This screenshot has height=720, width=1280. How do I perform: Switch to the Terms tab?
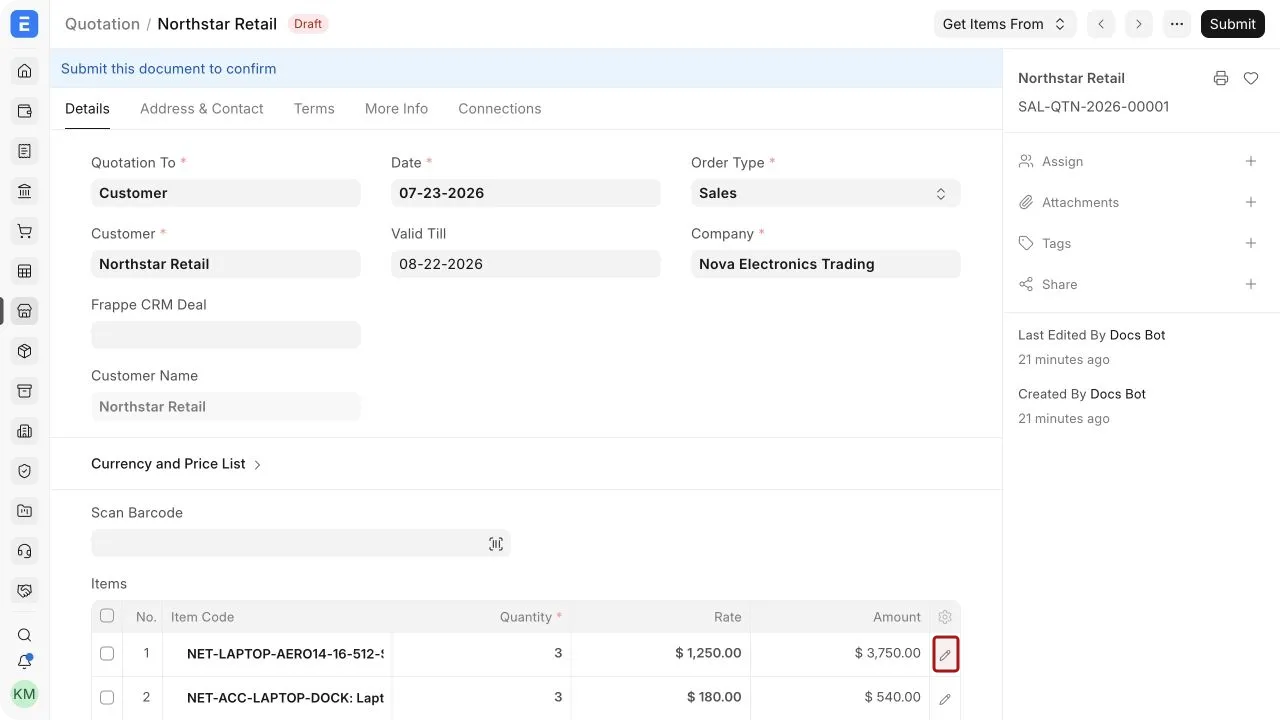(x=314, y=108)
